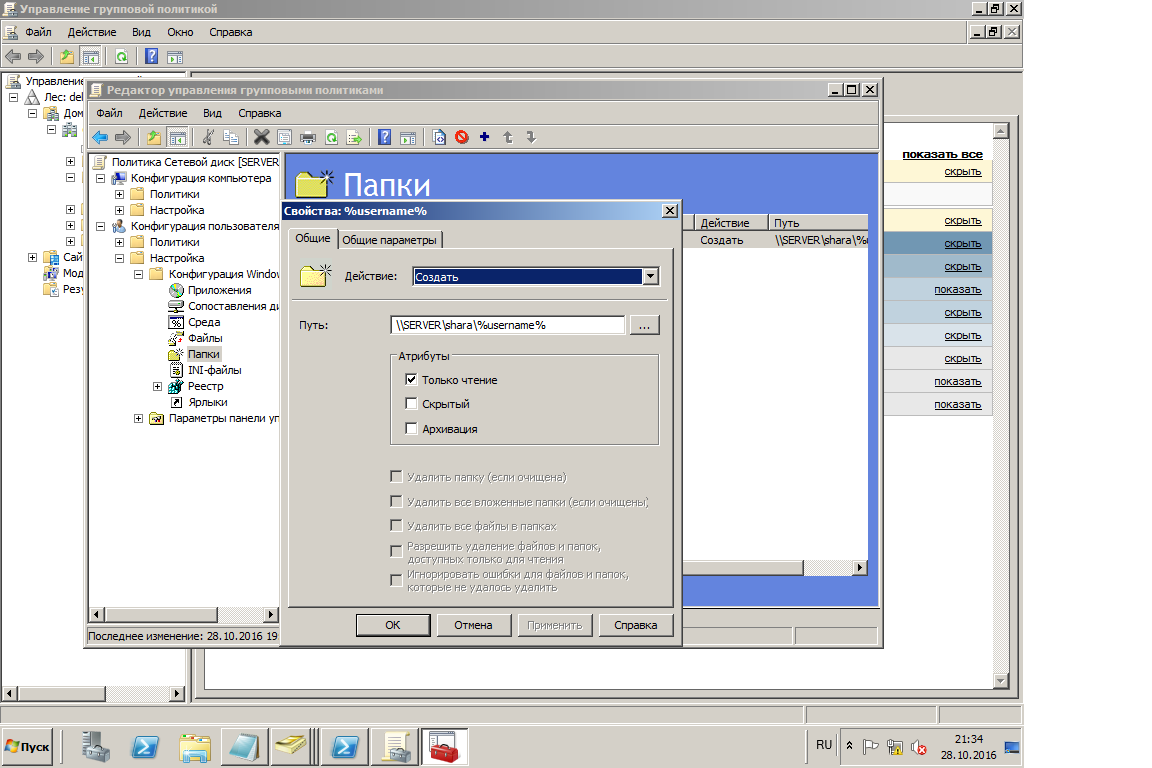Viewport: 1152px width, 768px height.
Task: Click the '...' browse button next to the path
Action: coord(644,325)
